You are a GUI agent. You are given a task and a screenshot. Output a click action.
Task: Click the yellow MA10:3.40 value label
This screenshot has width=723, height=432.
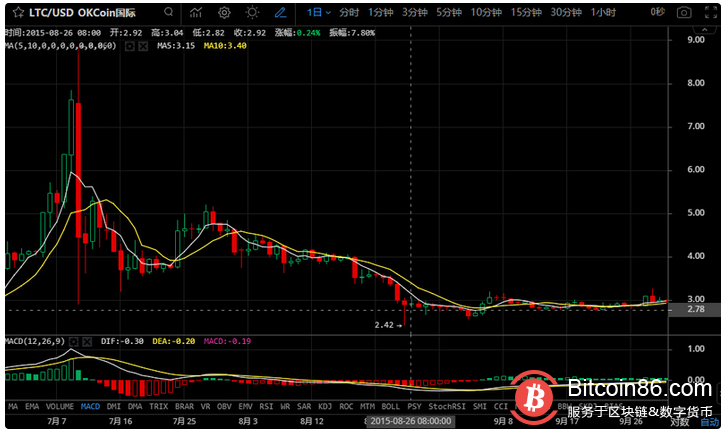coord(225,46)
